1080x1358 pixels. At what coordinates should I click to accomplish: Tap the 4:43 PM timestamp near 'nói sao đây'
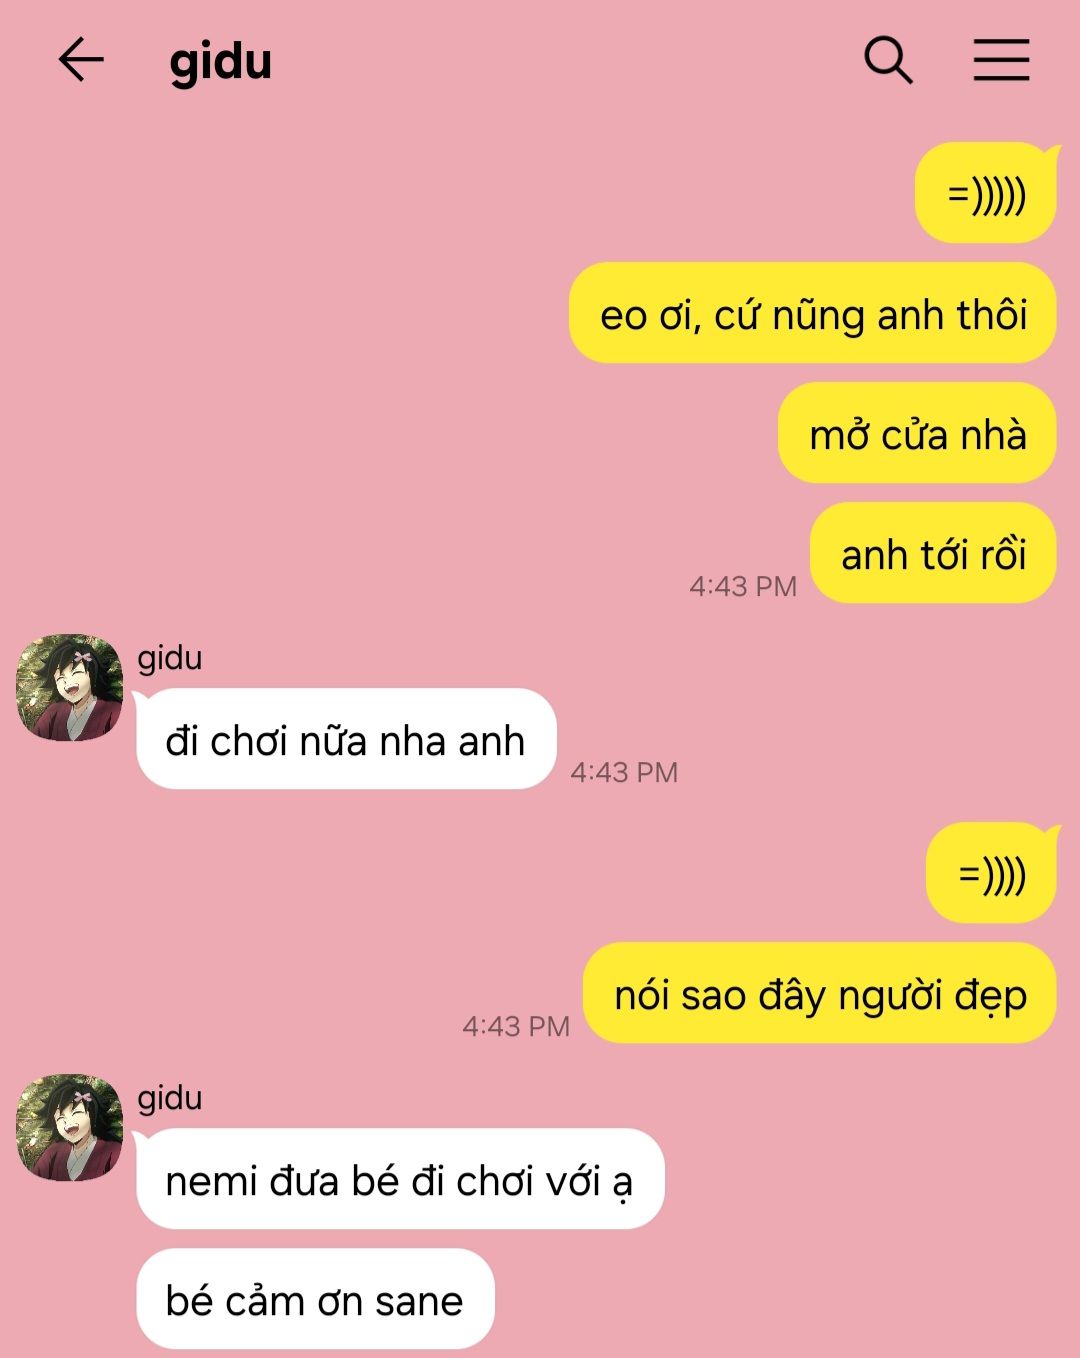point(516,1026)
